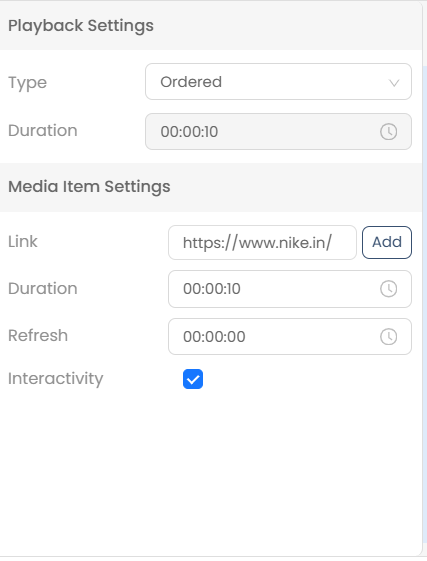Open time picker clock in Media Item Duration
Image resolution: width=427 pixels, height=561 pixels.
[388, 289]
